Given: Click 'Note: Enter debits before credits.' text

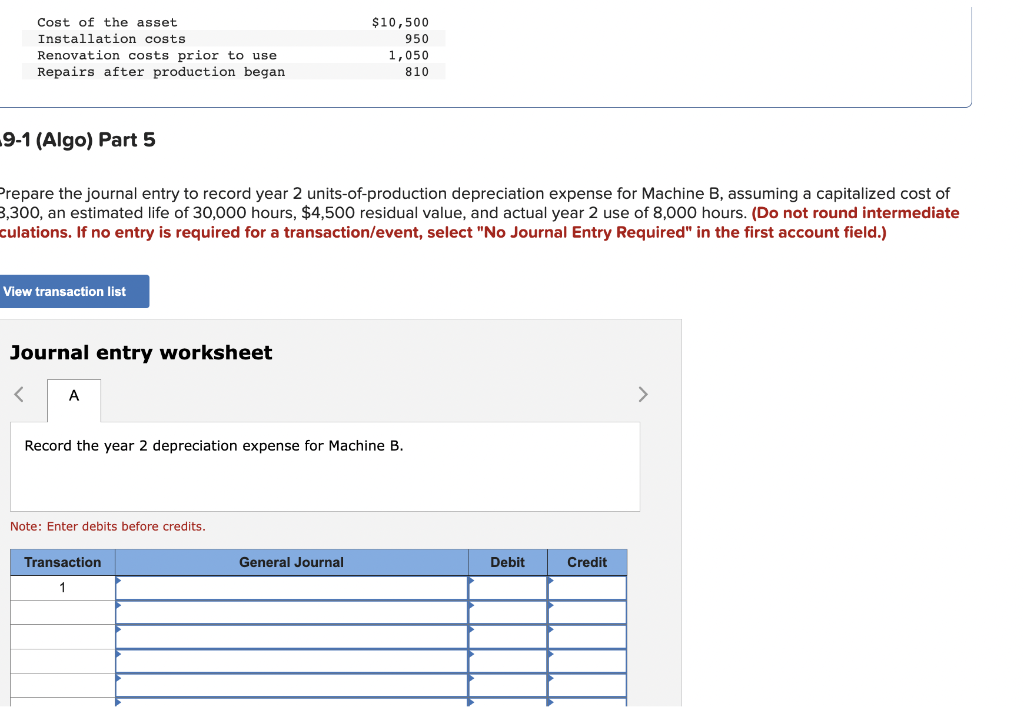Looking at the screenshot, I should (108, 526).
